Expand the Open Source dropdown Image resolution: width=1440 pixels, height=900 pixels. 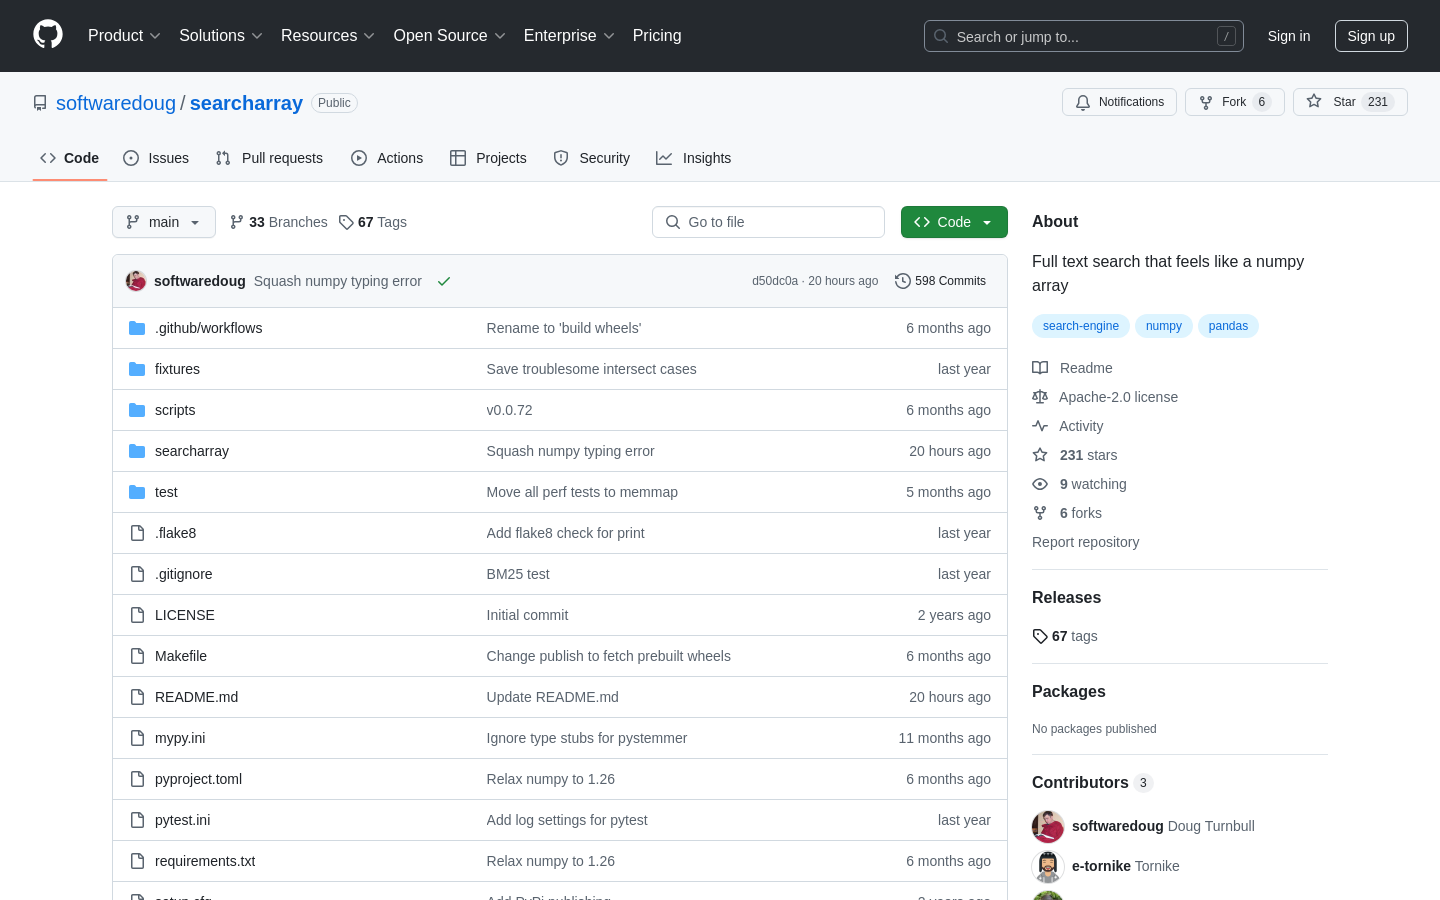coord(450,36)
